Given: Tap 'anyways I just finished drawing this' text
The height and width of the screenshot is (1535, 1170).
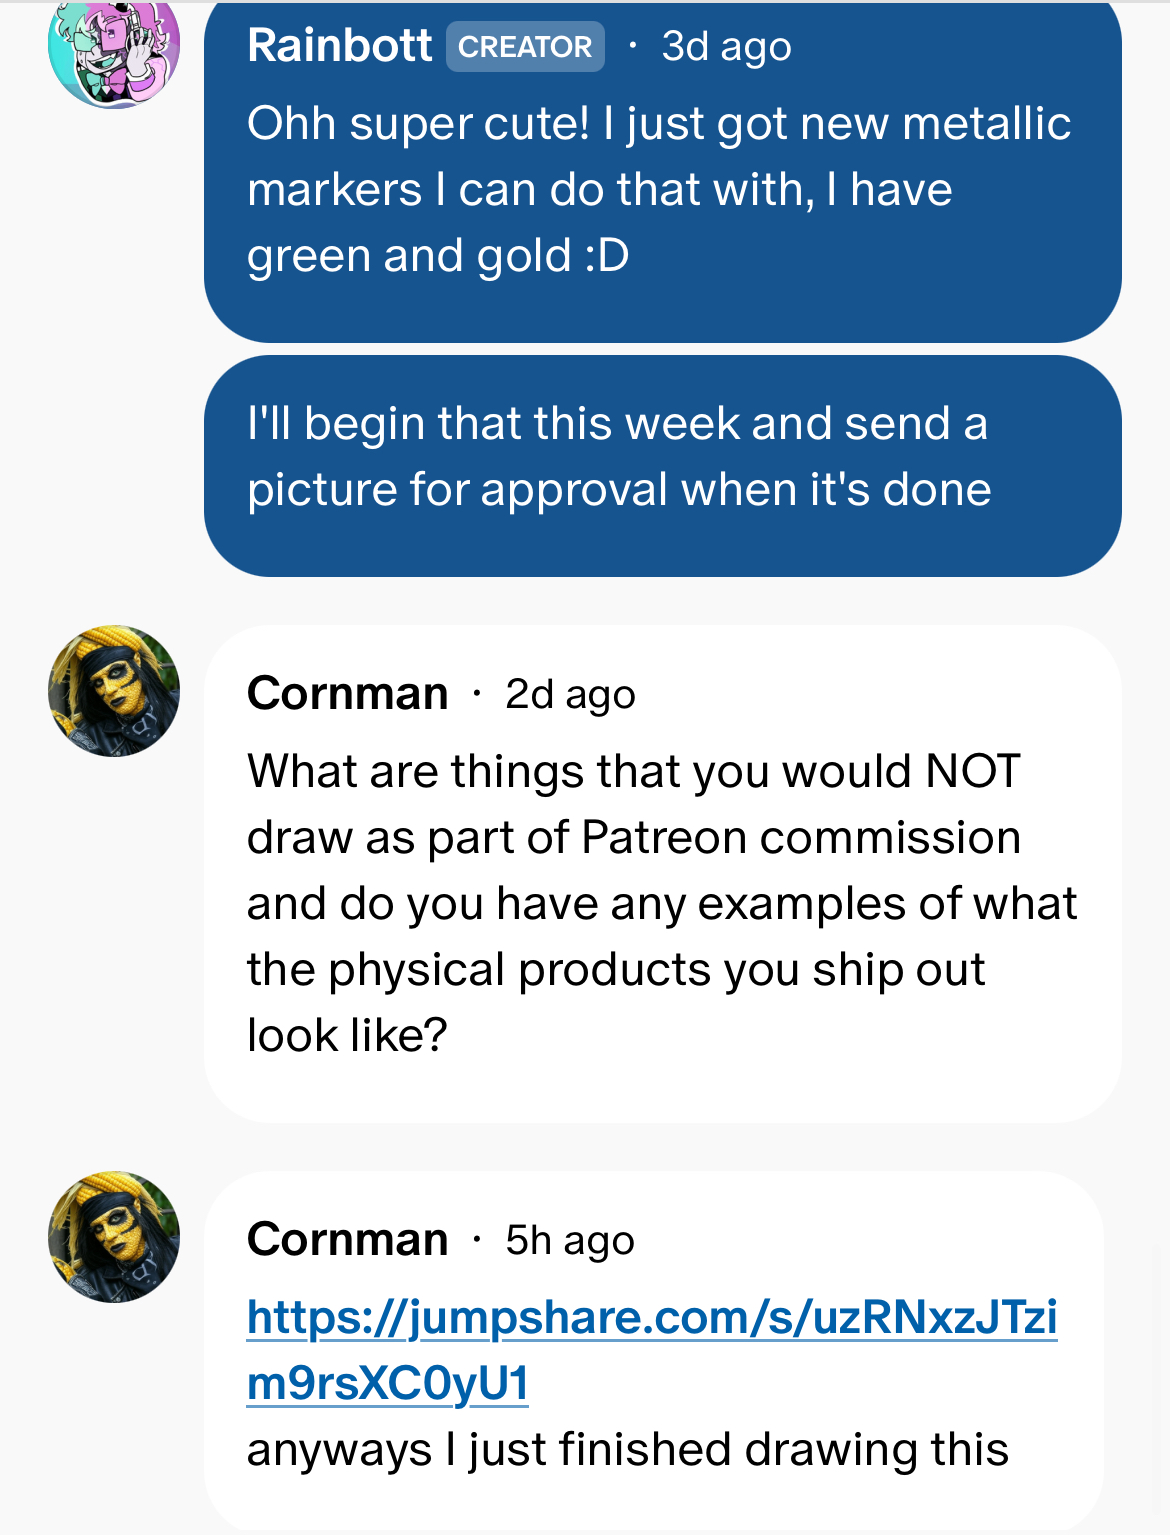Looking at the screenshot, I should coord(628,1450).
